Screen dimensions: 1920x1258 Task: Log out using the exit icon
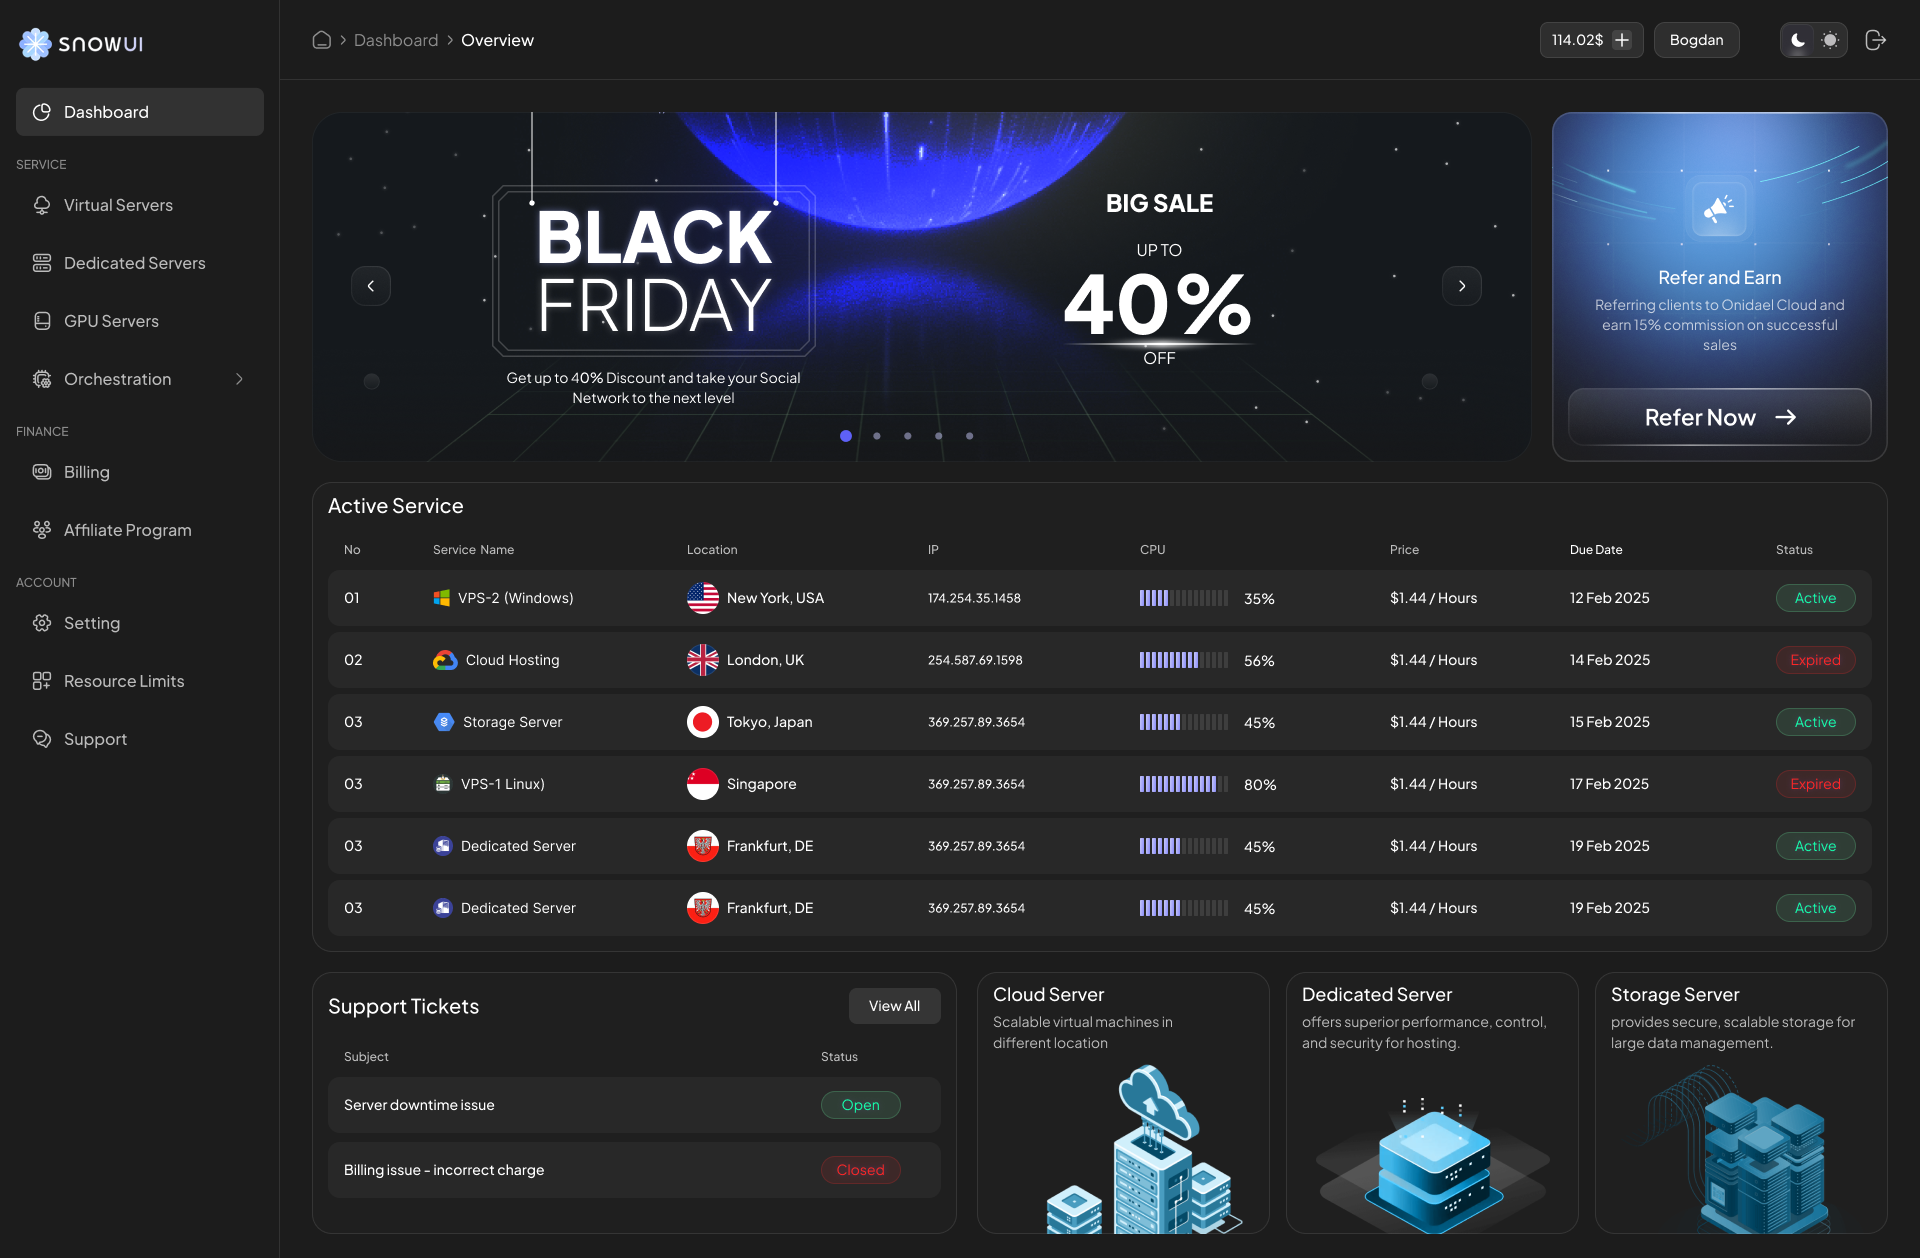point(1876,40)
